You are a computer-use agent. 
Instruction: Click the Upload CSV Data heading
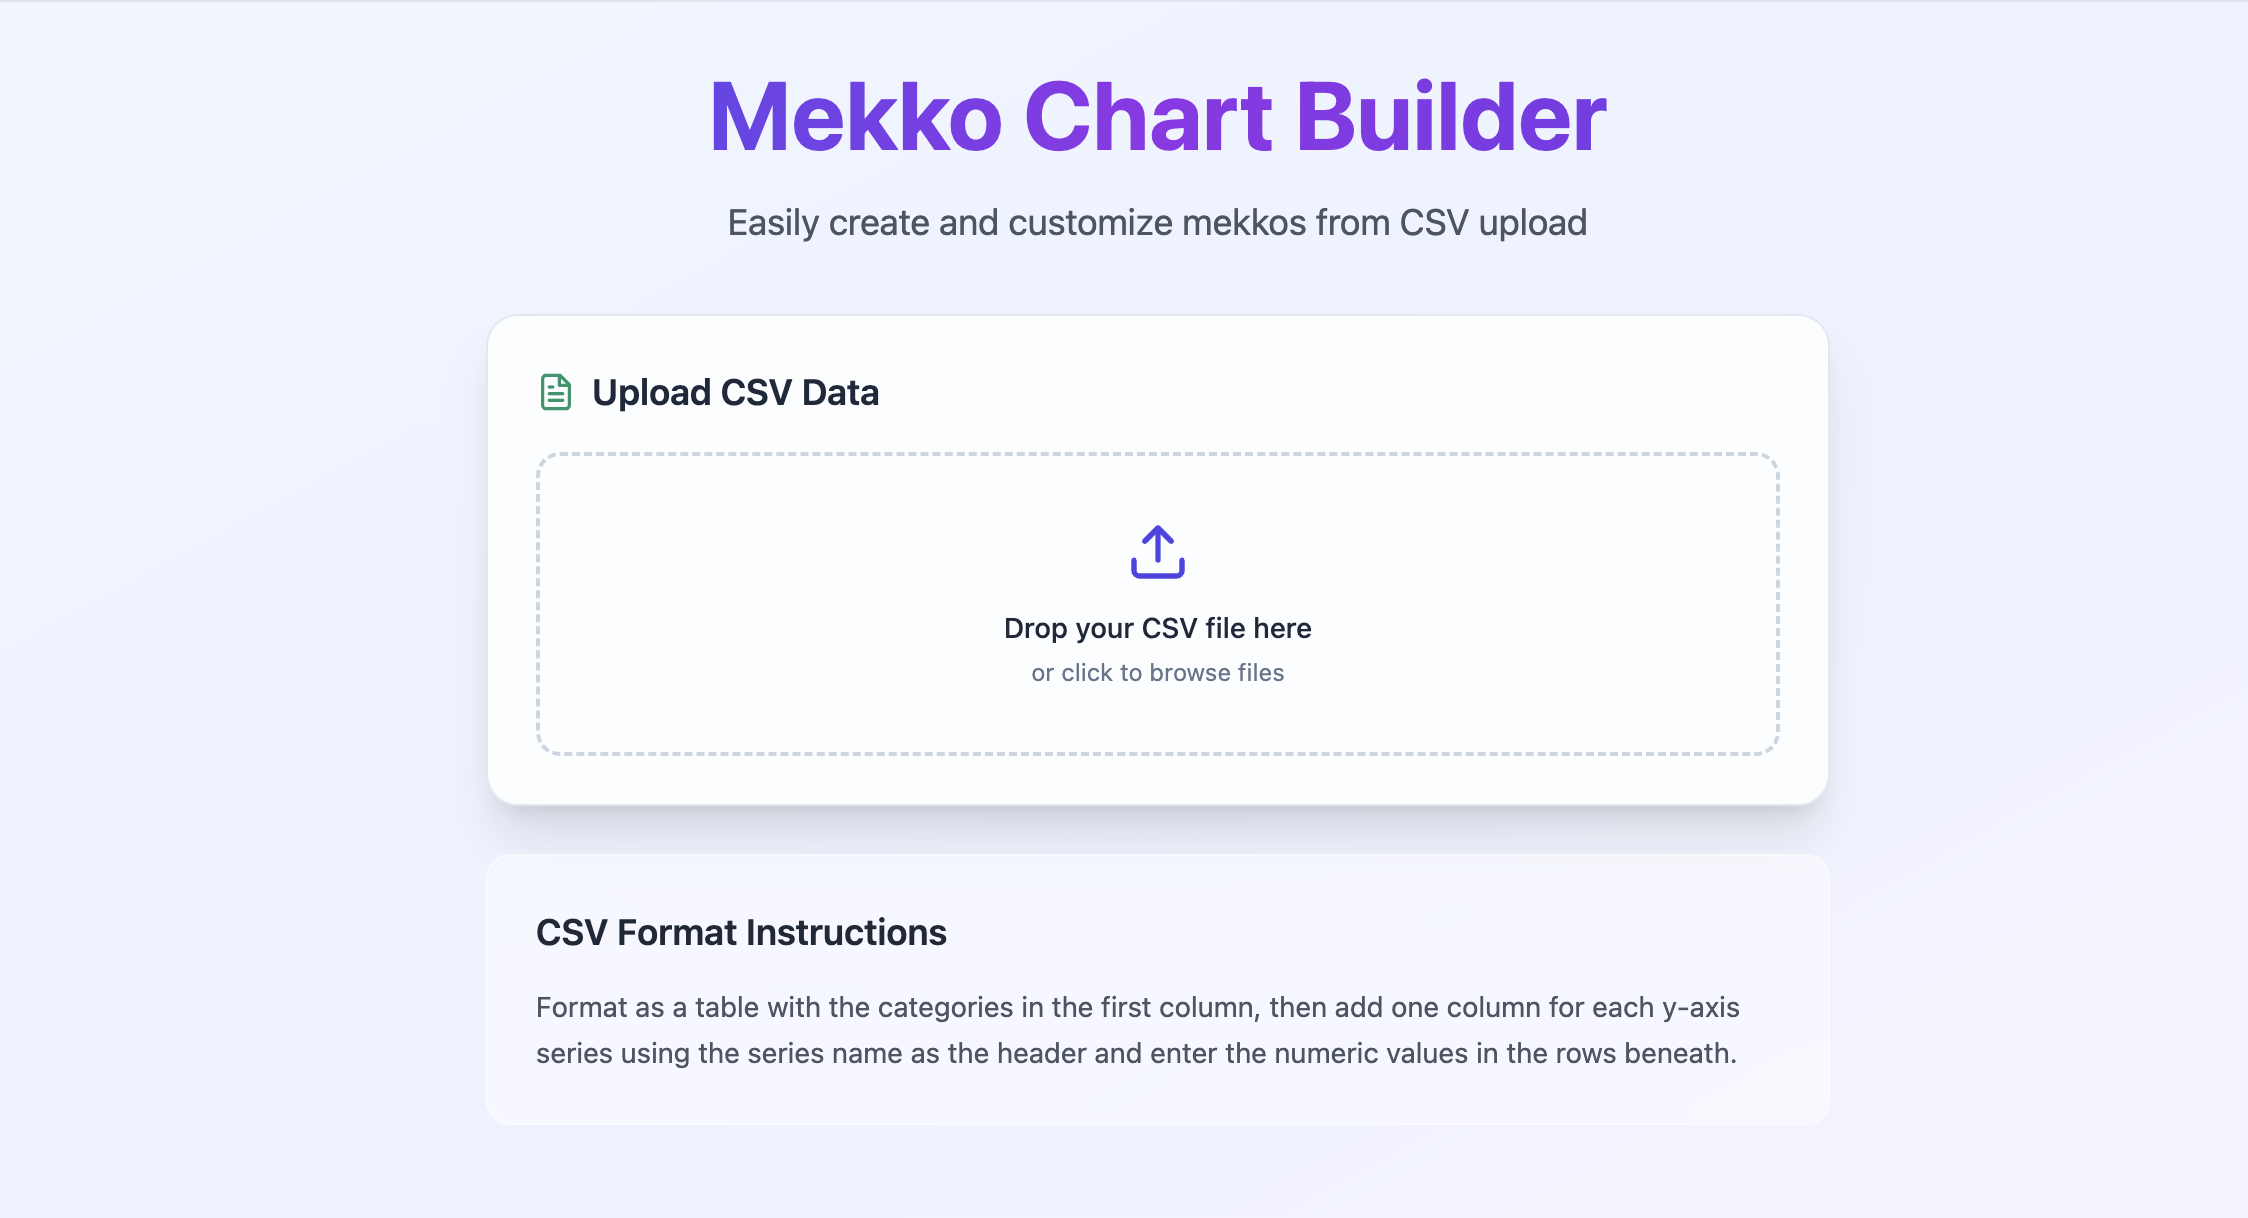click(736, 392)
